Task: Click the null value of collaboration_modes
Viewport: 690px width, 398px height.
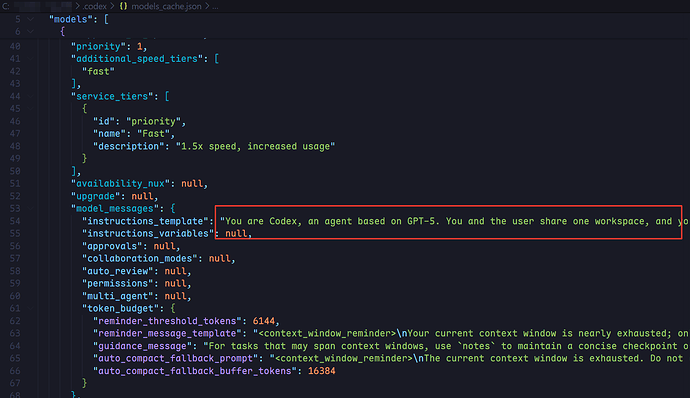Action: click(220, 258)
